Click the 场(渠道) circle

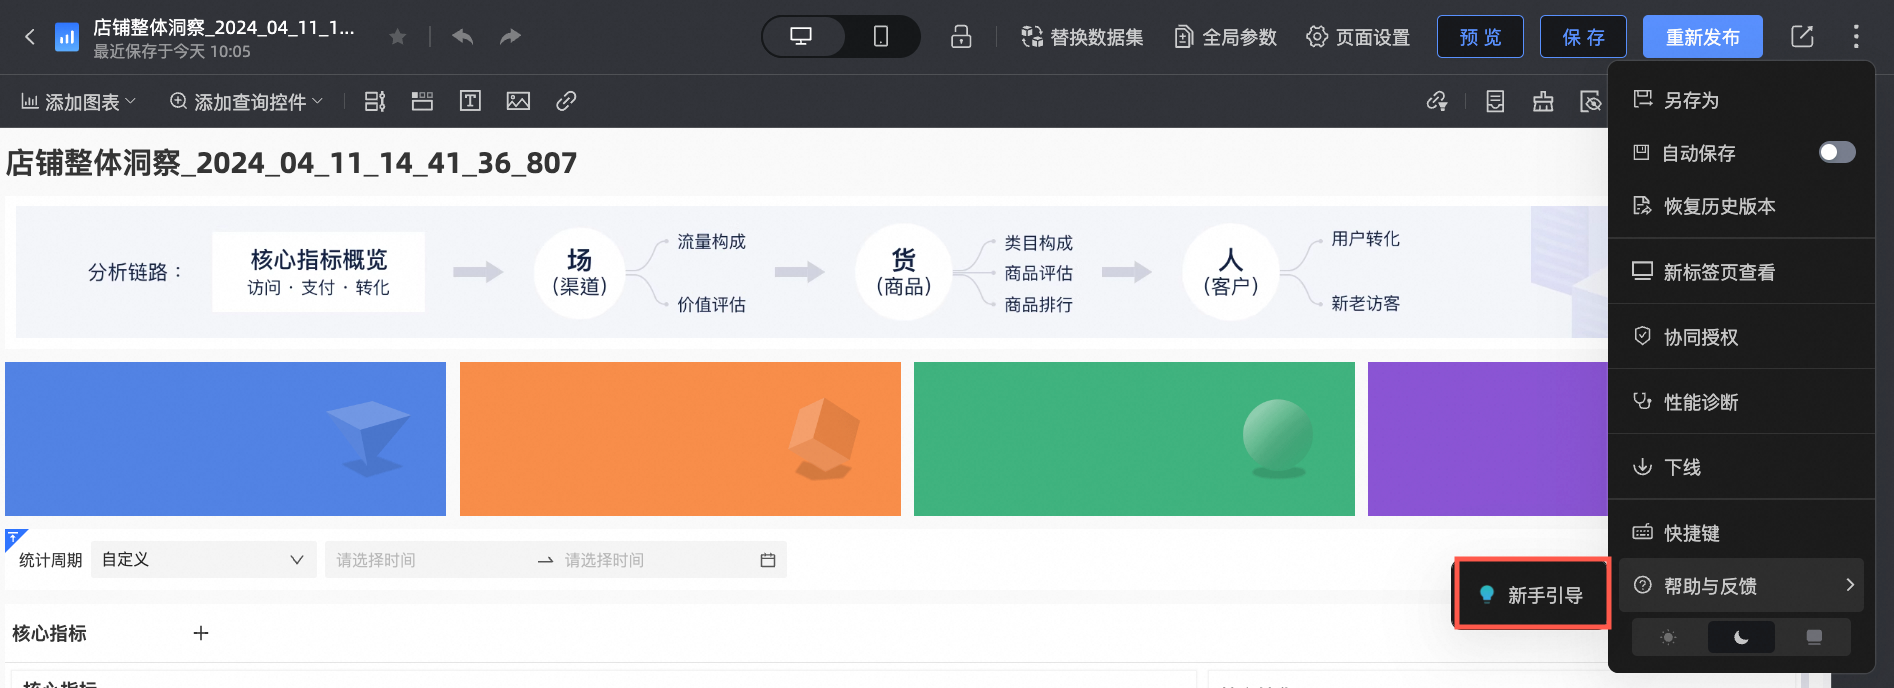(x=580, y=272)
